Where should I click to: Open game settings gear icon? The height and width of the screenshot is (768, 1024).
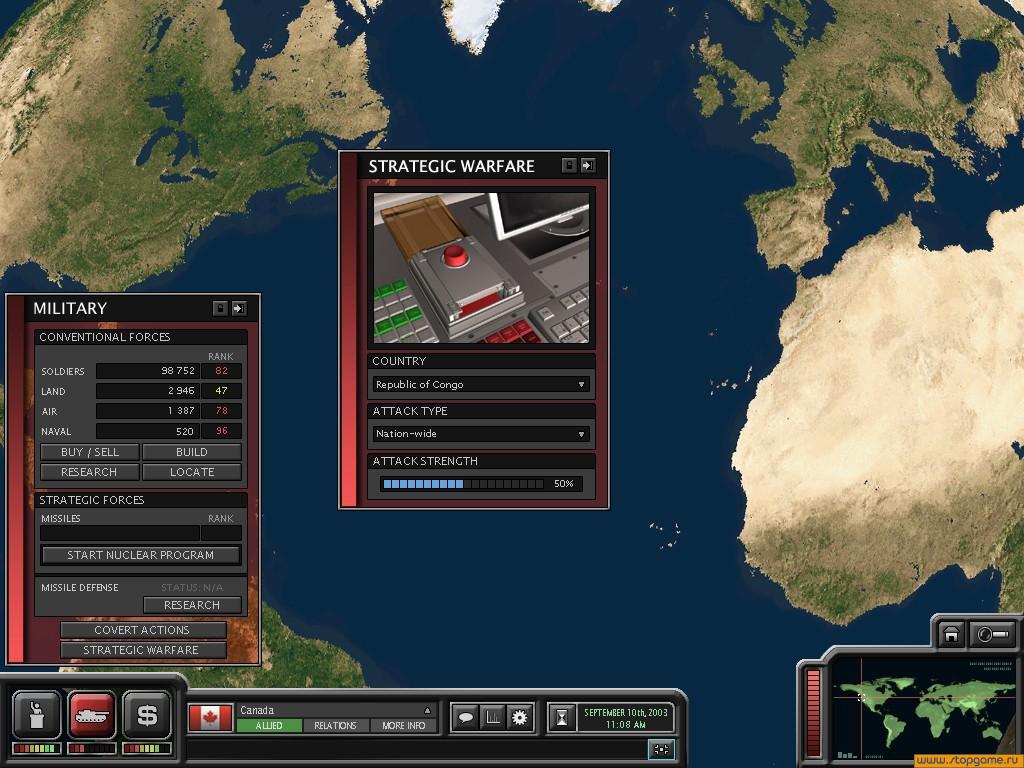tap(519, 717)
